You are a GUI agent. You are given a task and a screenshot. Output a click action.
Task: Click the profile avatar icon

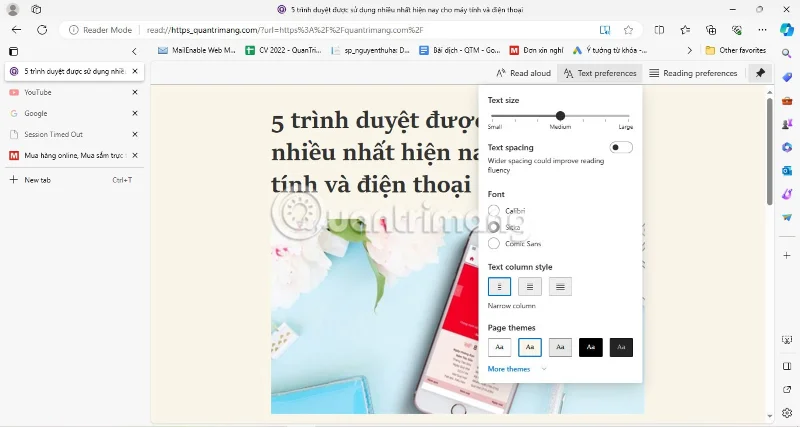[x=13, y=9]
